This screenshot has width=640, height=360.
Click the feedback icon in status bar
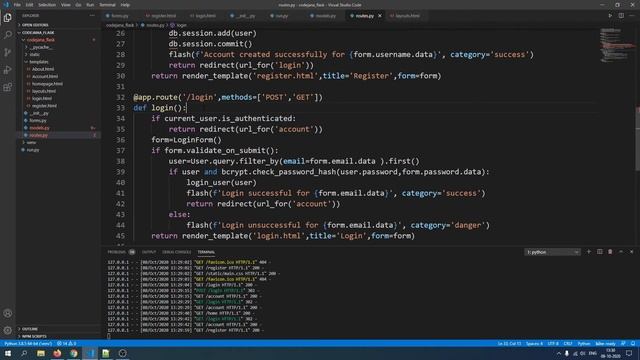tap(623, 344)
